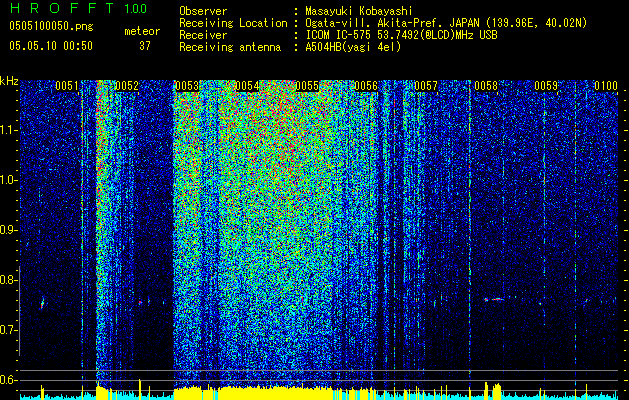Click the meteor label

pos(142,31)
